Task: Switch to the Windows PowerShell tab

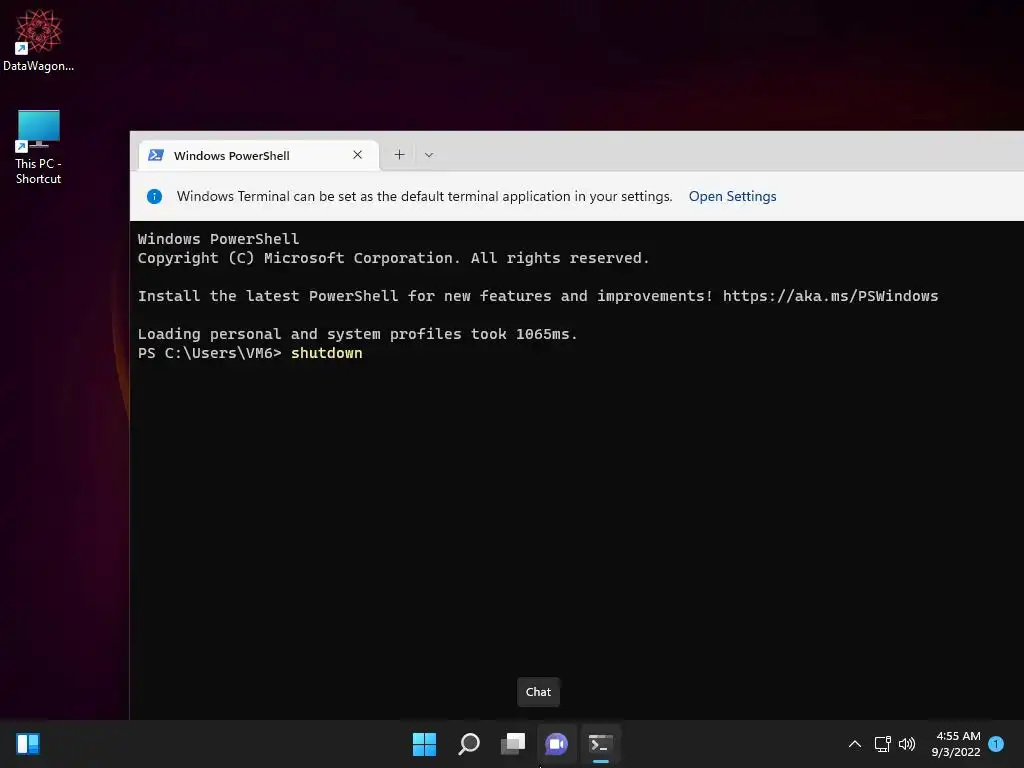Action: [259, 155]
